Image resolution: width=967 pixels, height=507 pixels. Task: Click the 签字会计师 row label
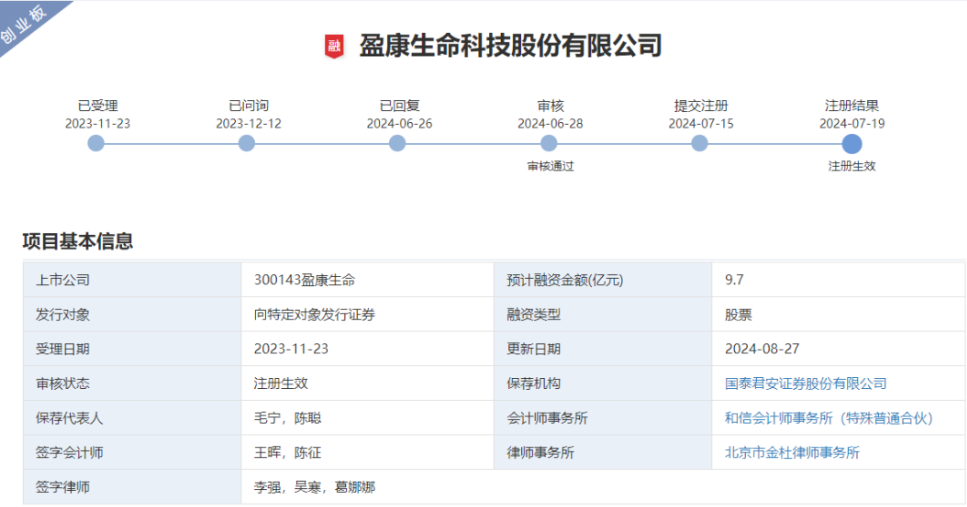[70, 453]
